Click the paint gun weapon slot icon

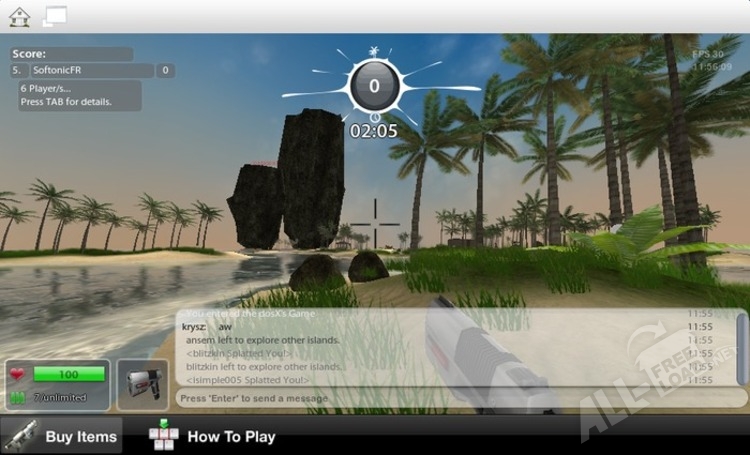(142, 384)
